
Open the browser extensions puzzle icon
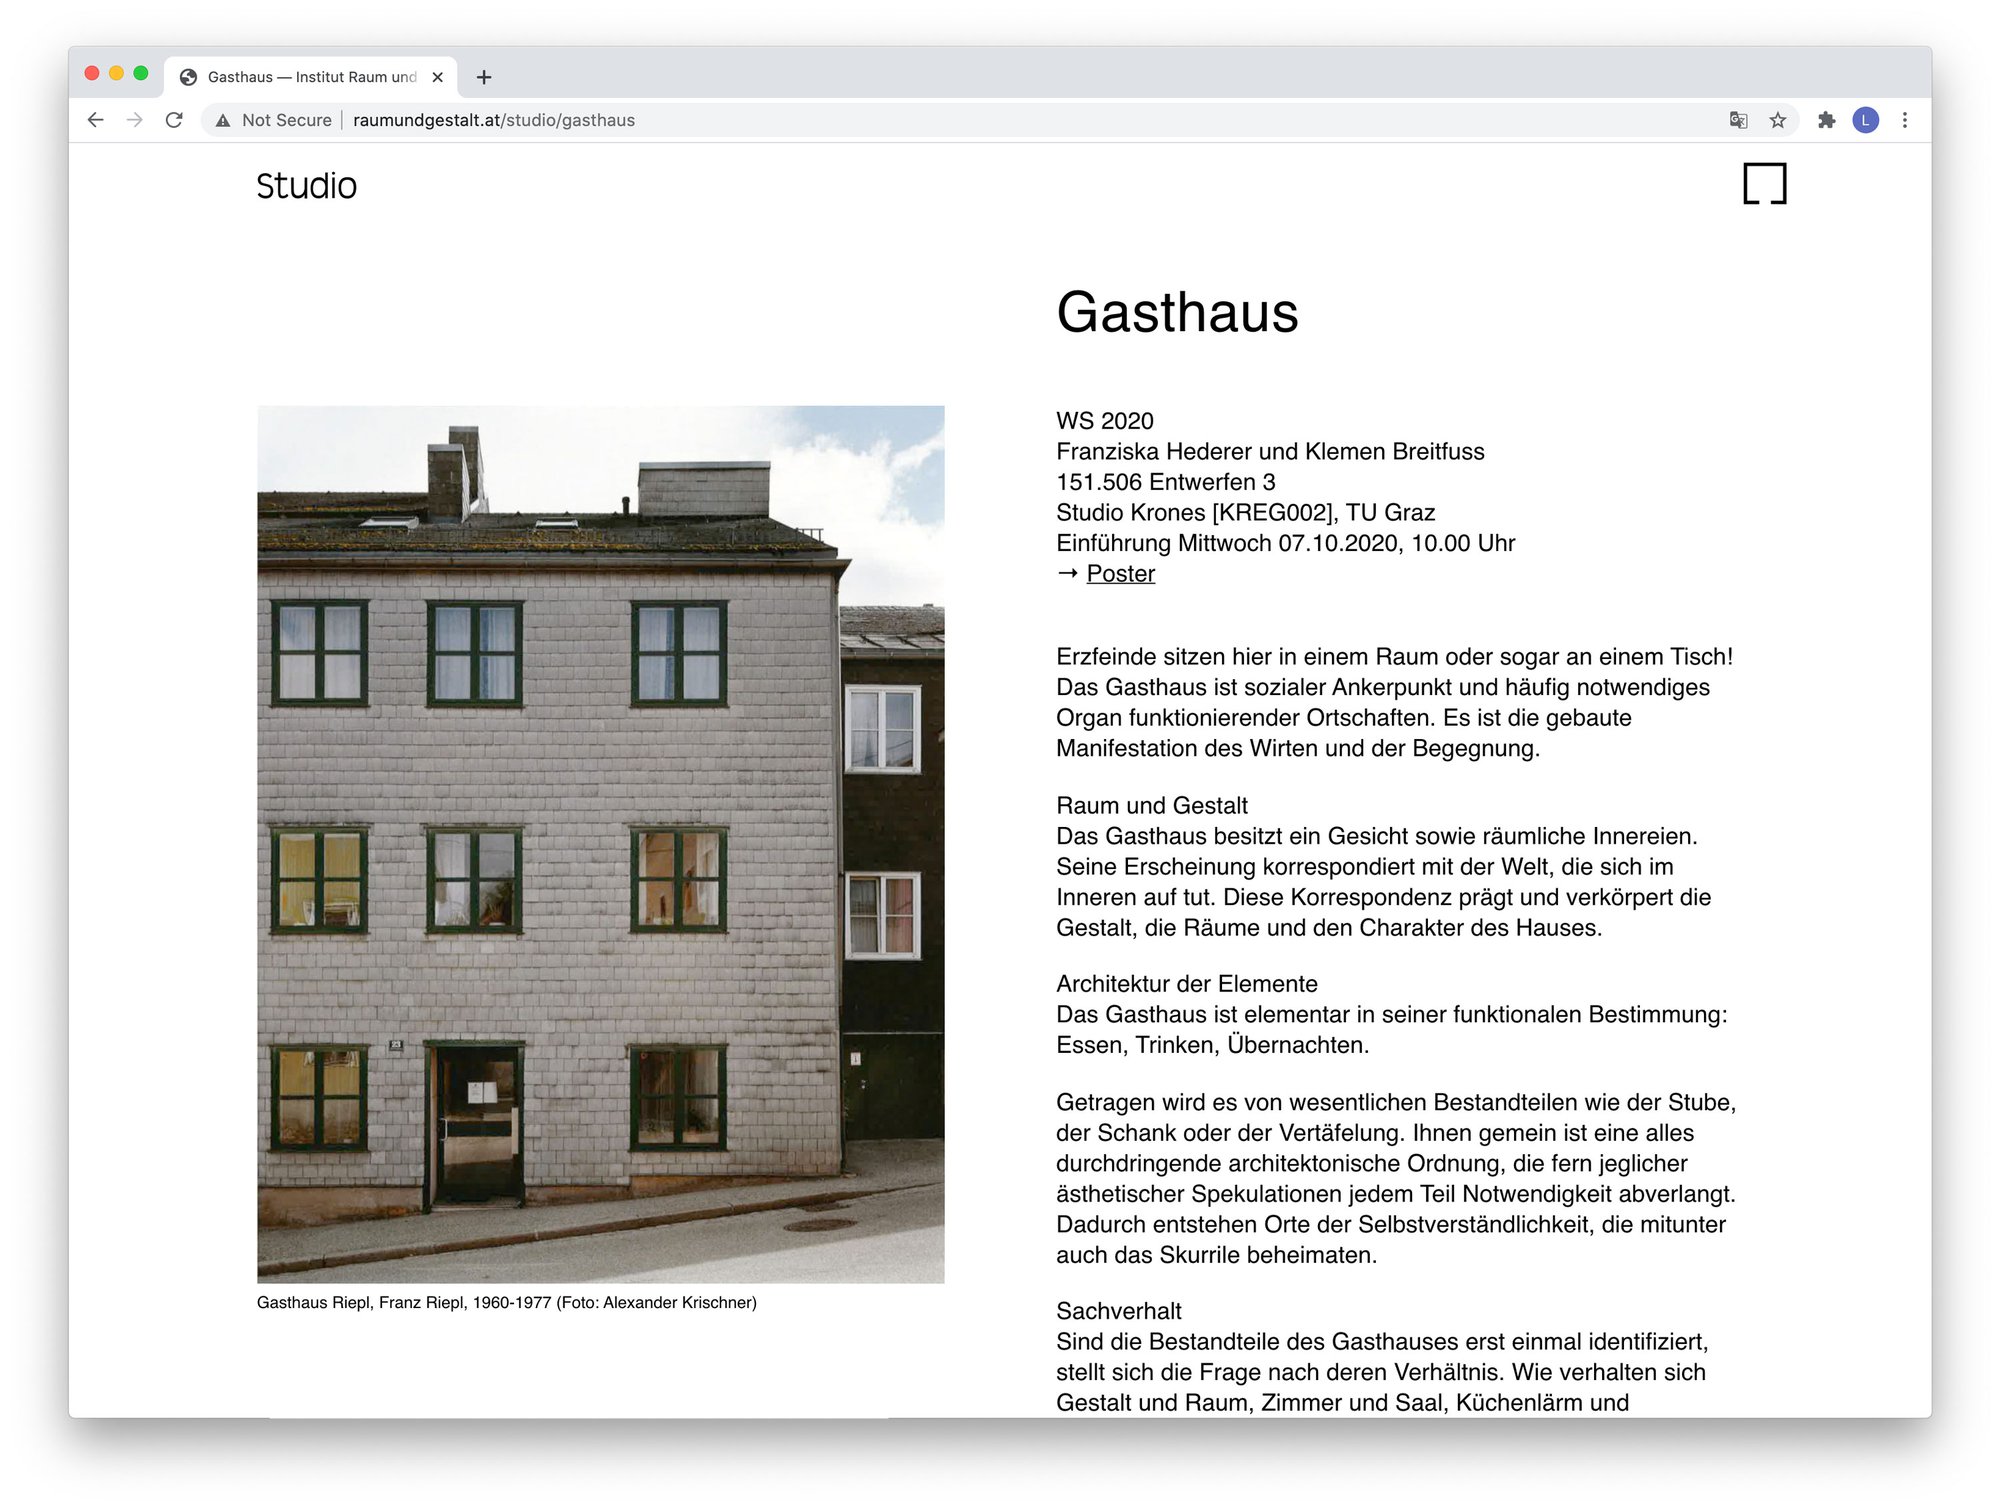[x=1826, y=120]
